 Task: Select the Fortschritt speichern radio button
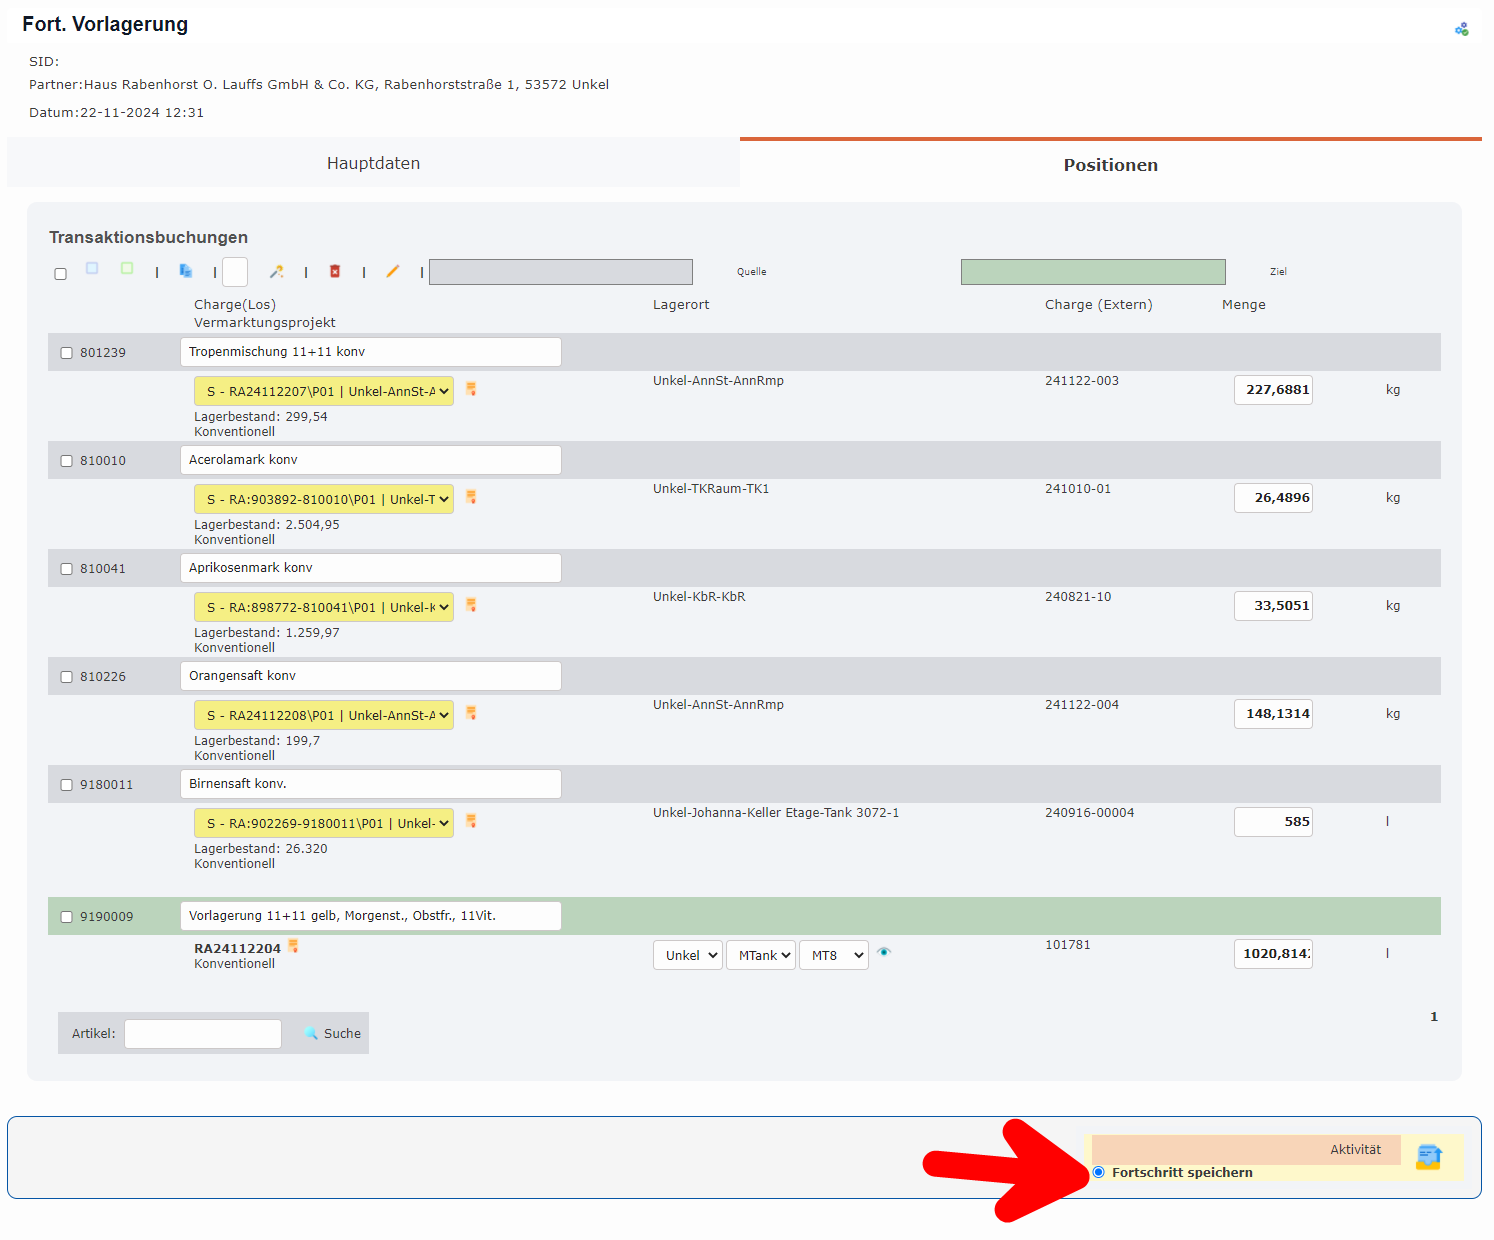coord(1099,1172)
